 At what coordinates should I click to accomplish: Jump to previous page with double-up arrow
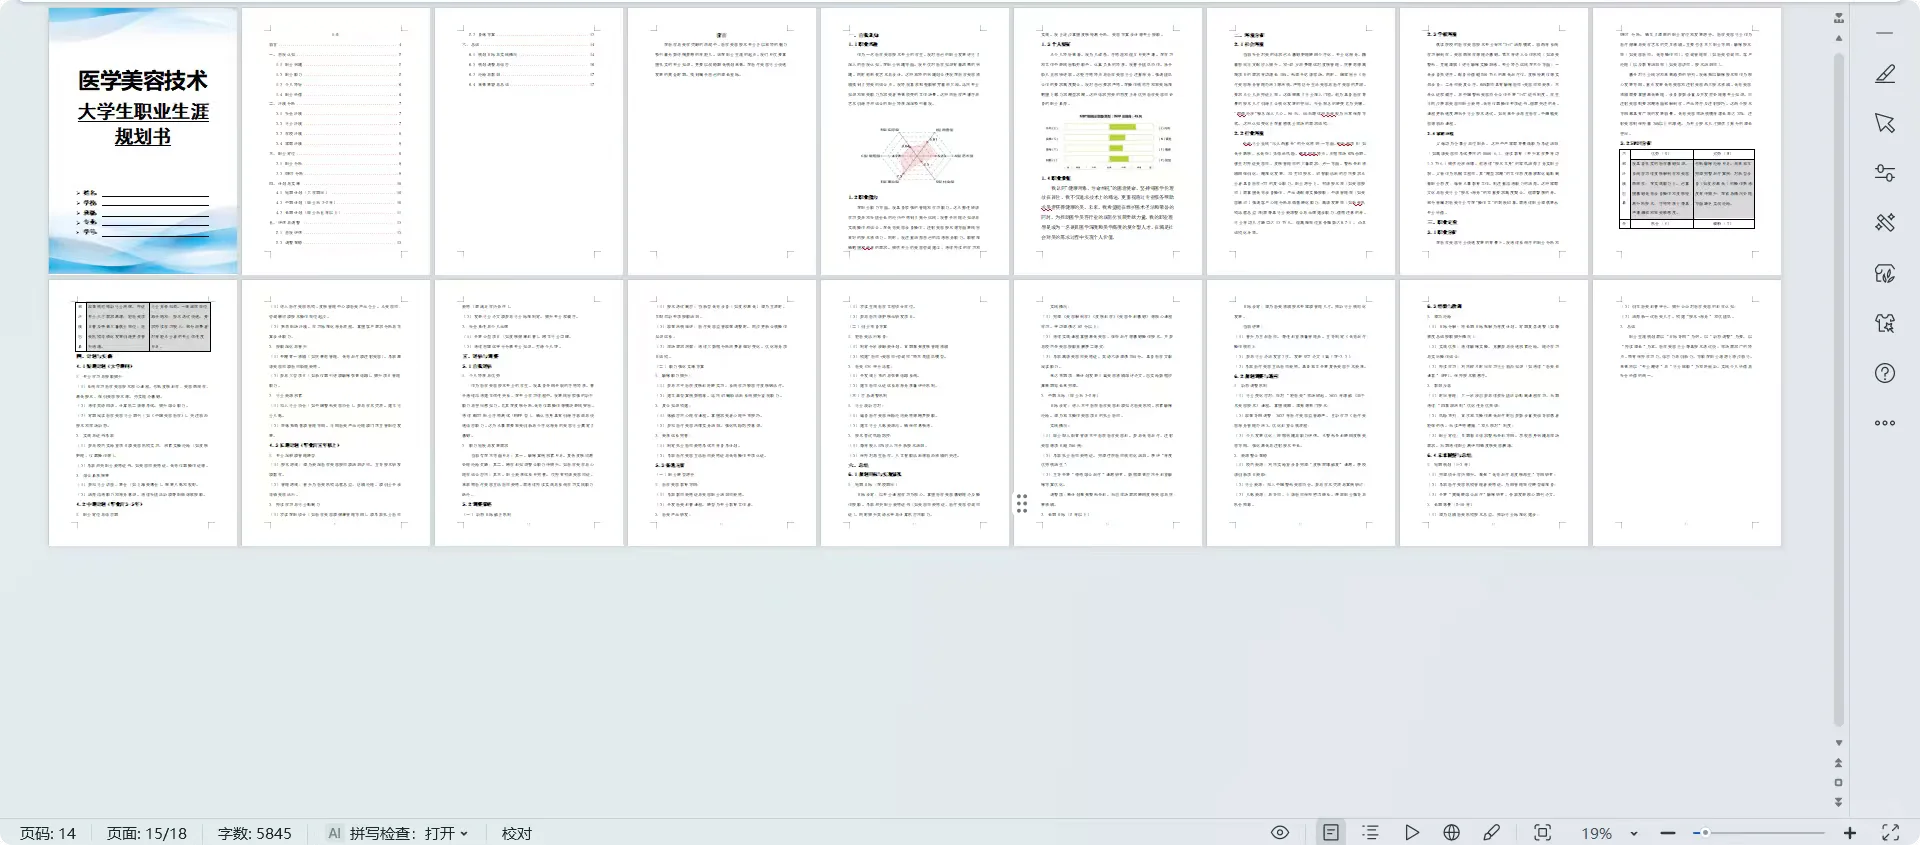coord(1838,763)
